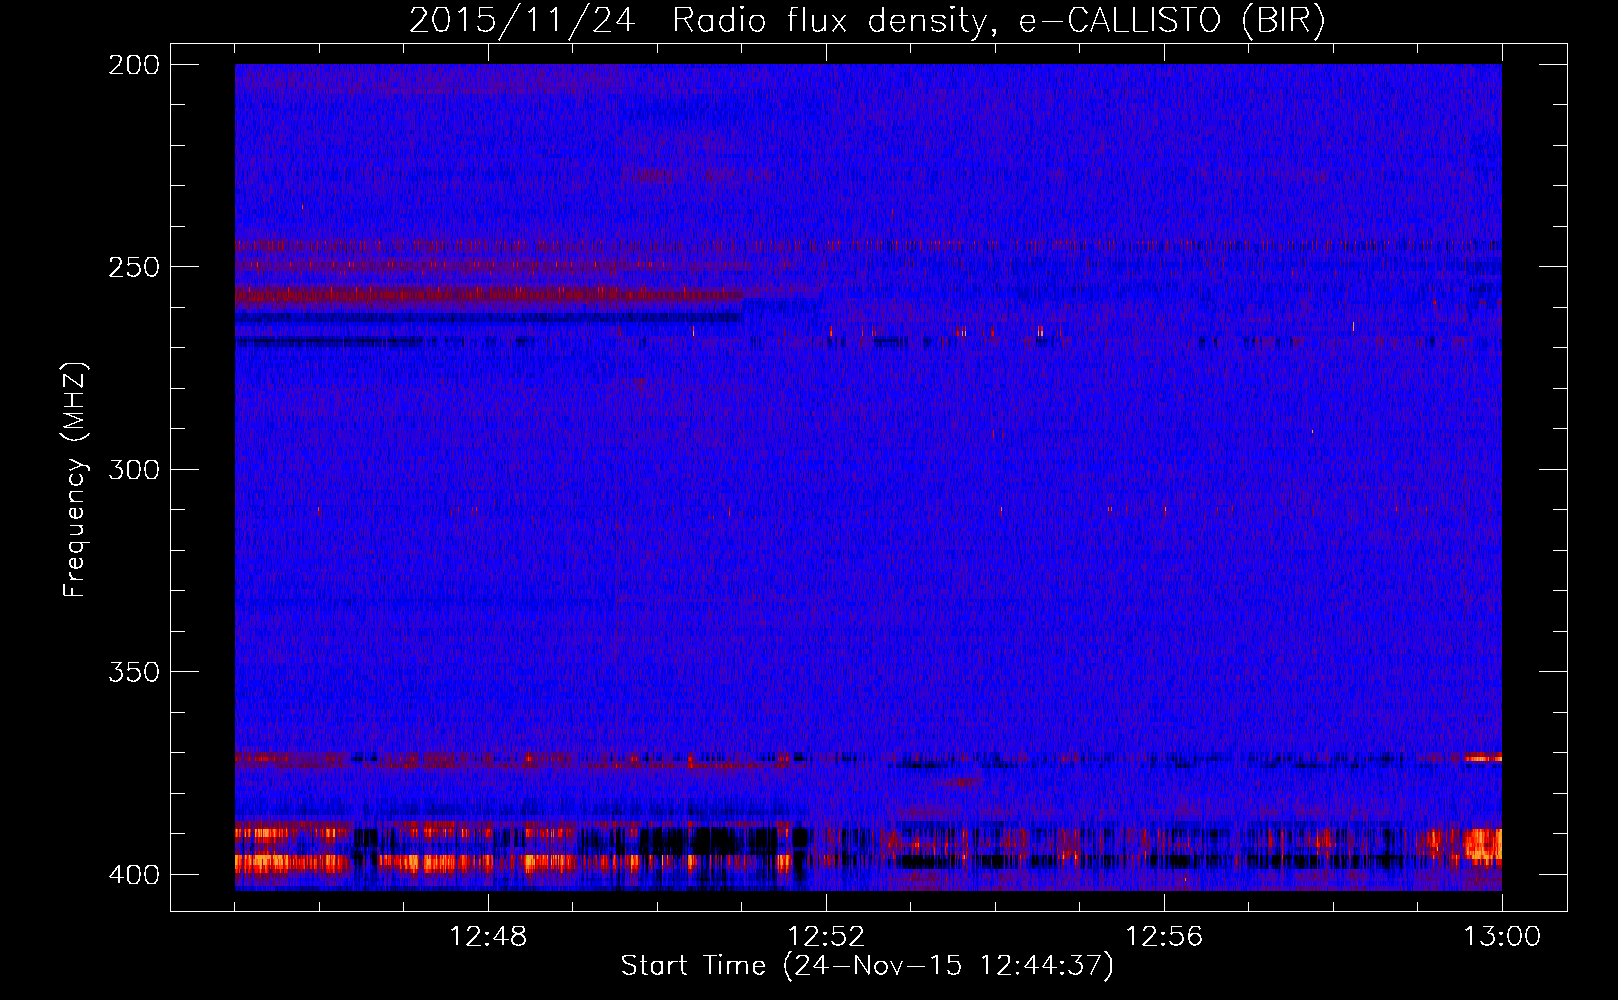Screen dimensions: 1618x1000
Task: Click the 'Frequency (MHZ)' axis label
Action: (75, 479)
